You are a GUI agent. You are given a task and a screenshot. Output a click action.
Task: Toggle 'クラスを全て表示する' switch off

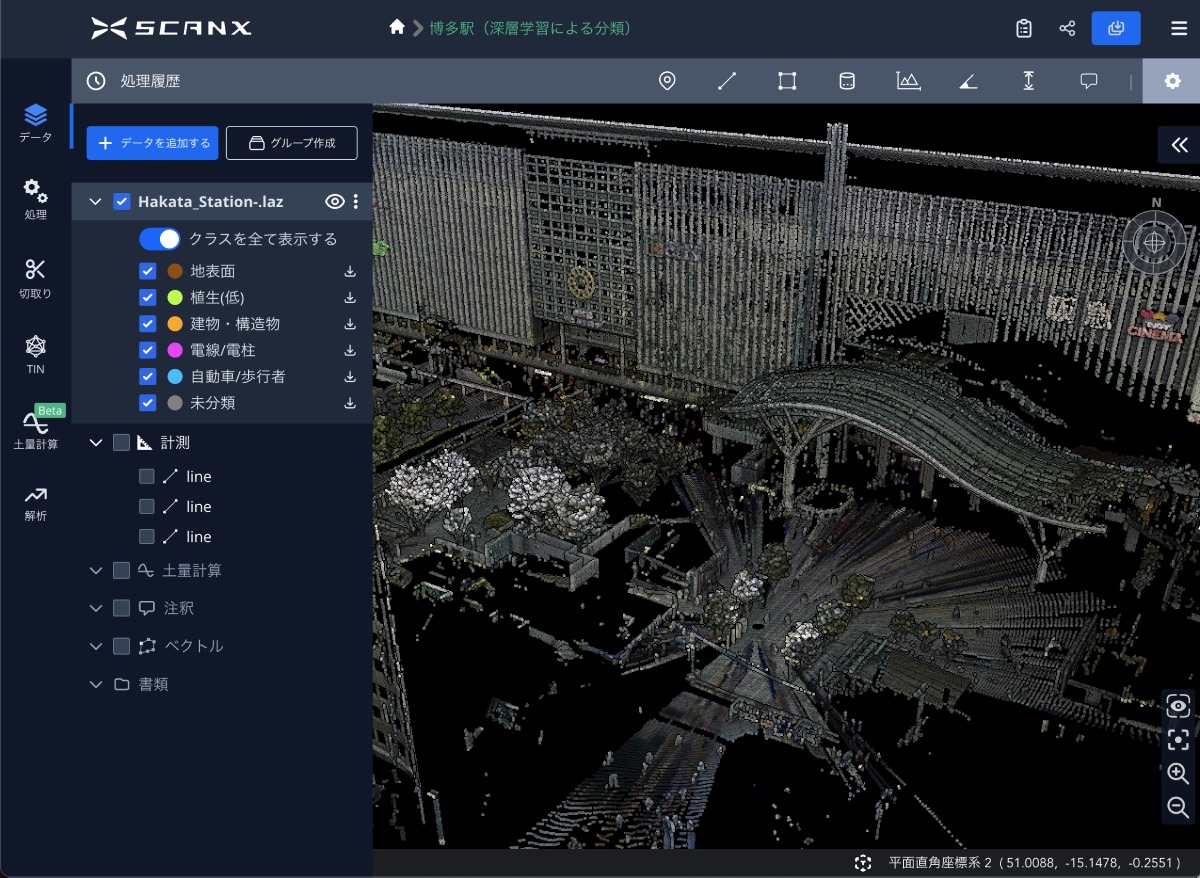pyautogui.click(x=159, y=239)
